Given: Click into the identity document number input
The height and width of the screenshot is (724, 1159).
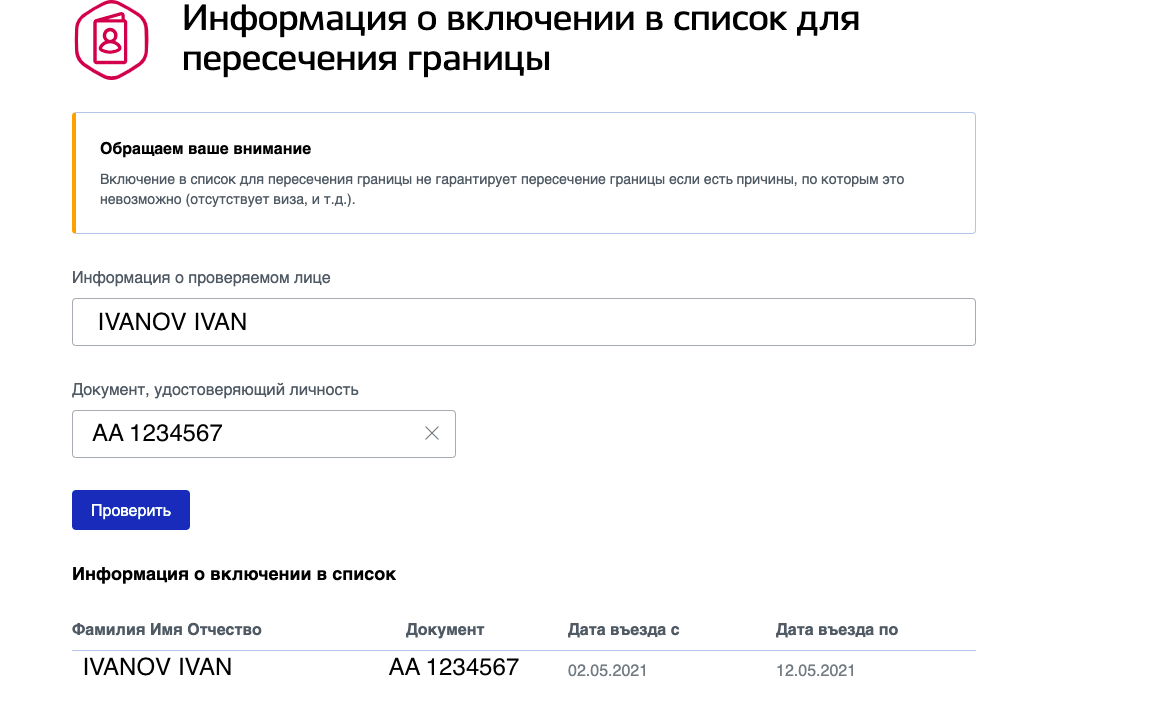Looking at the screenshot, I should coord(250,434).
